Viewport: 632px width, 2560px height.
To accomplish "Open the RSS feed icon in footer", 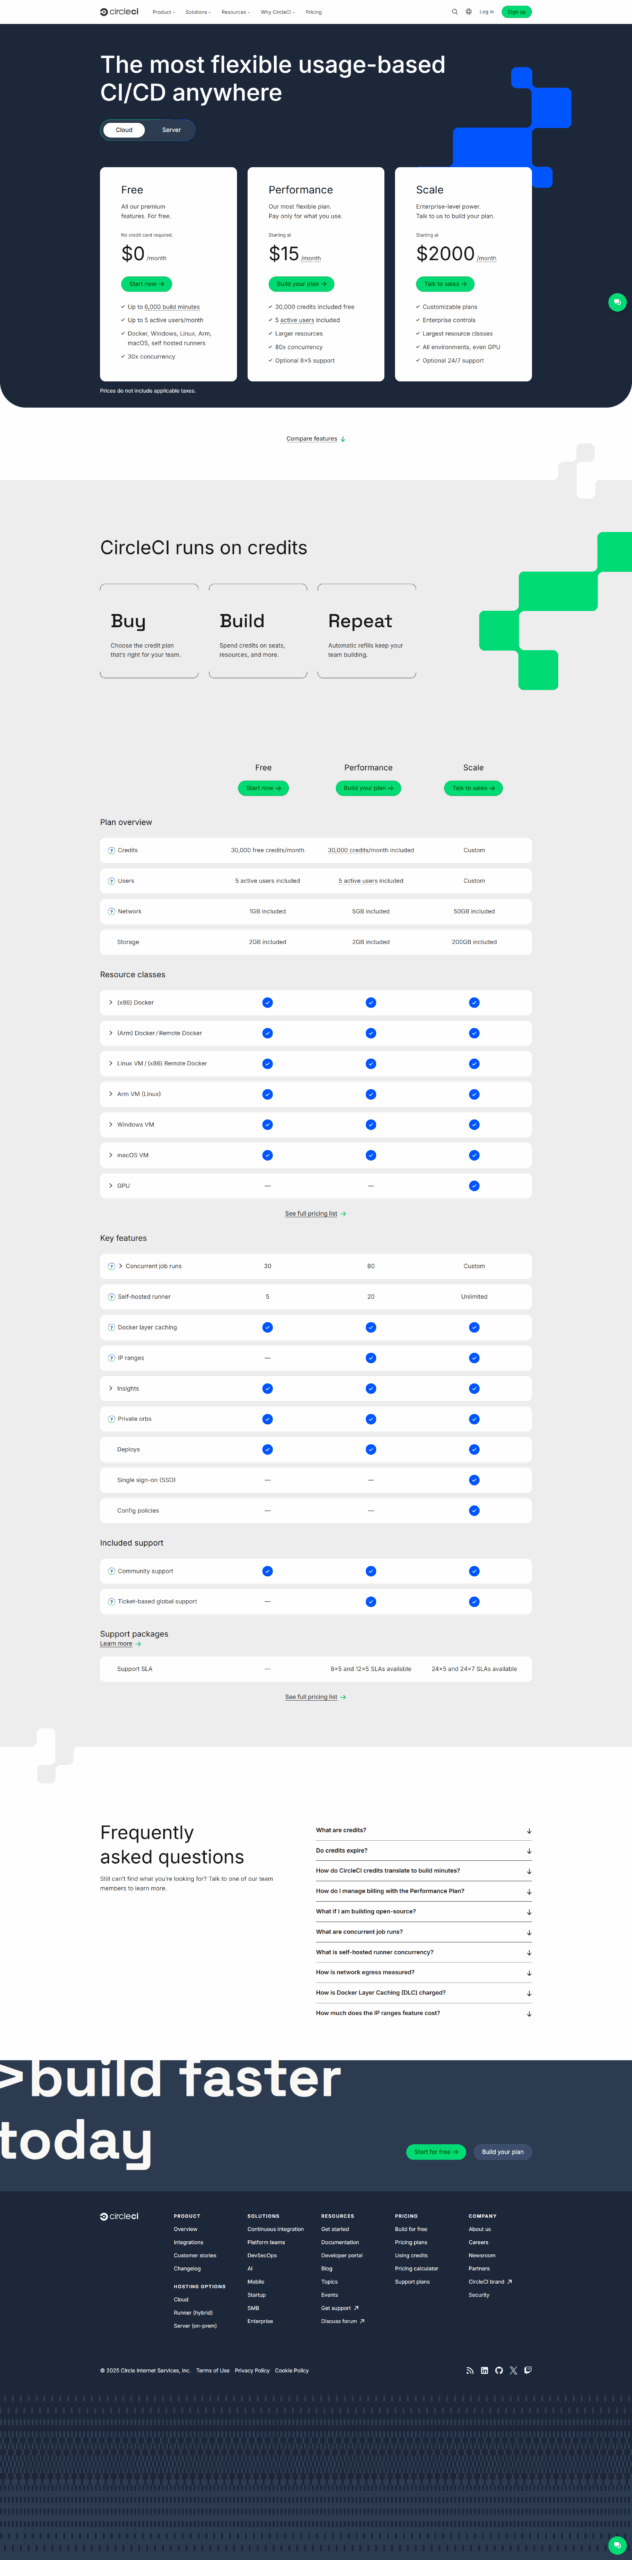I will click(x=470, y=2370).
